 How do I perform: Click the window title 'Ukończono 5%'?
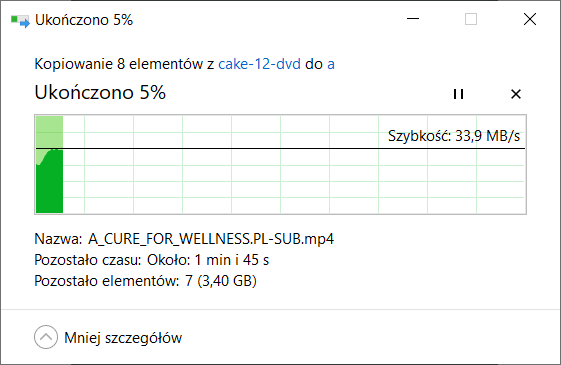[x=84, y=20]
